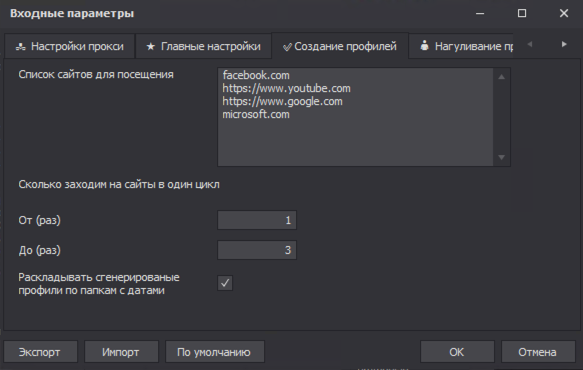The image size is (583, 370).
Task: Reset settings with По умолчанию button
Action: [215, 352]
